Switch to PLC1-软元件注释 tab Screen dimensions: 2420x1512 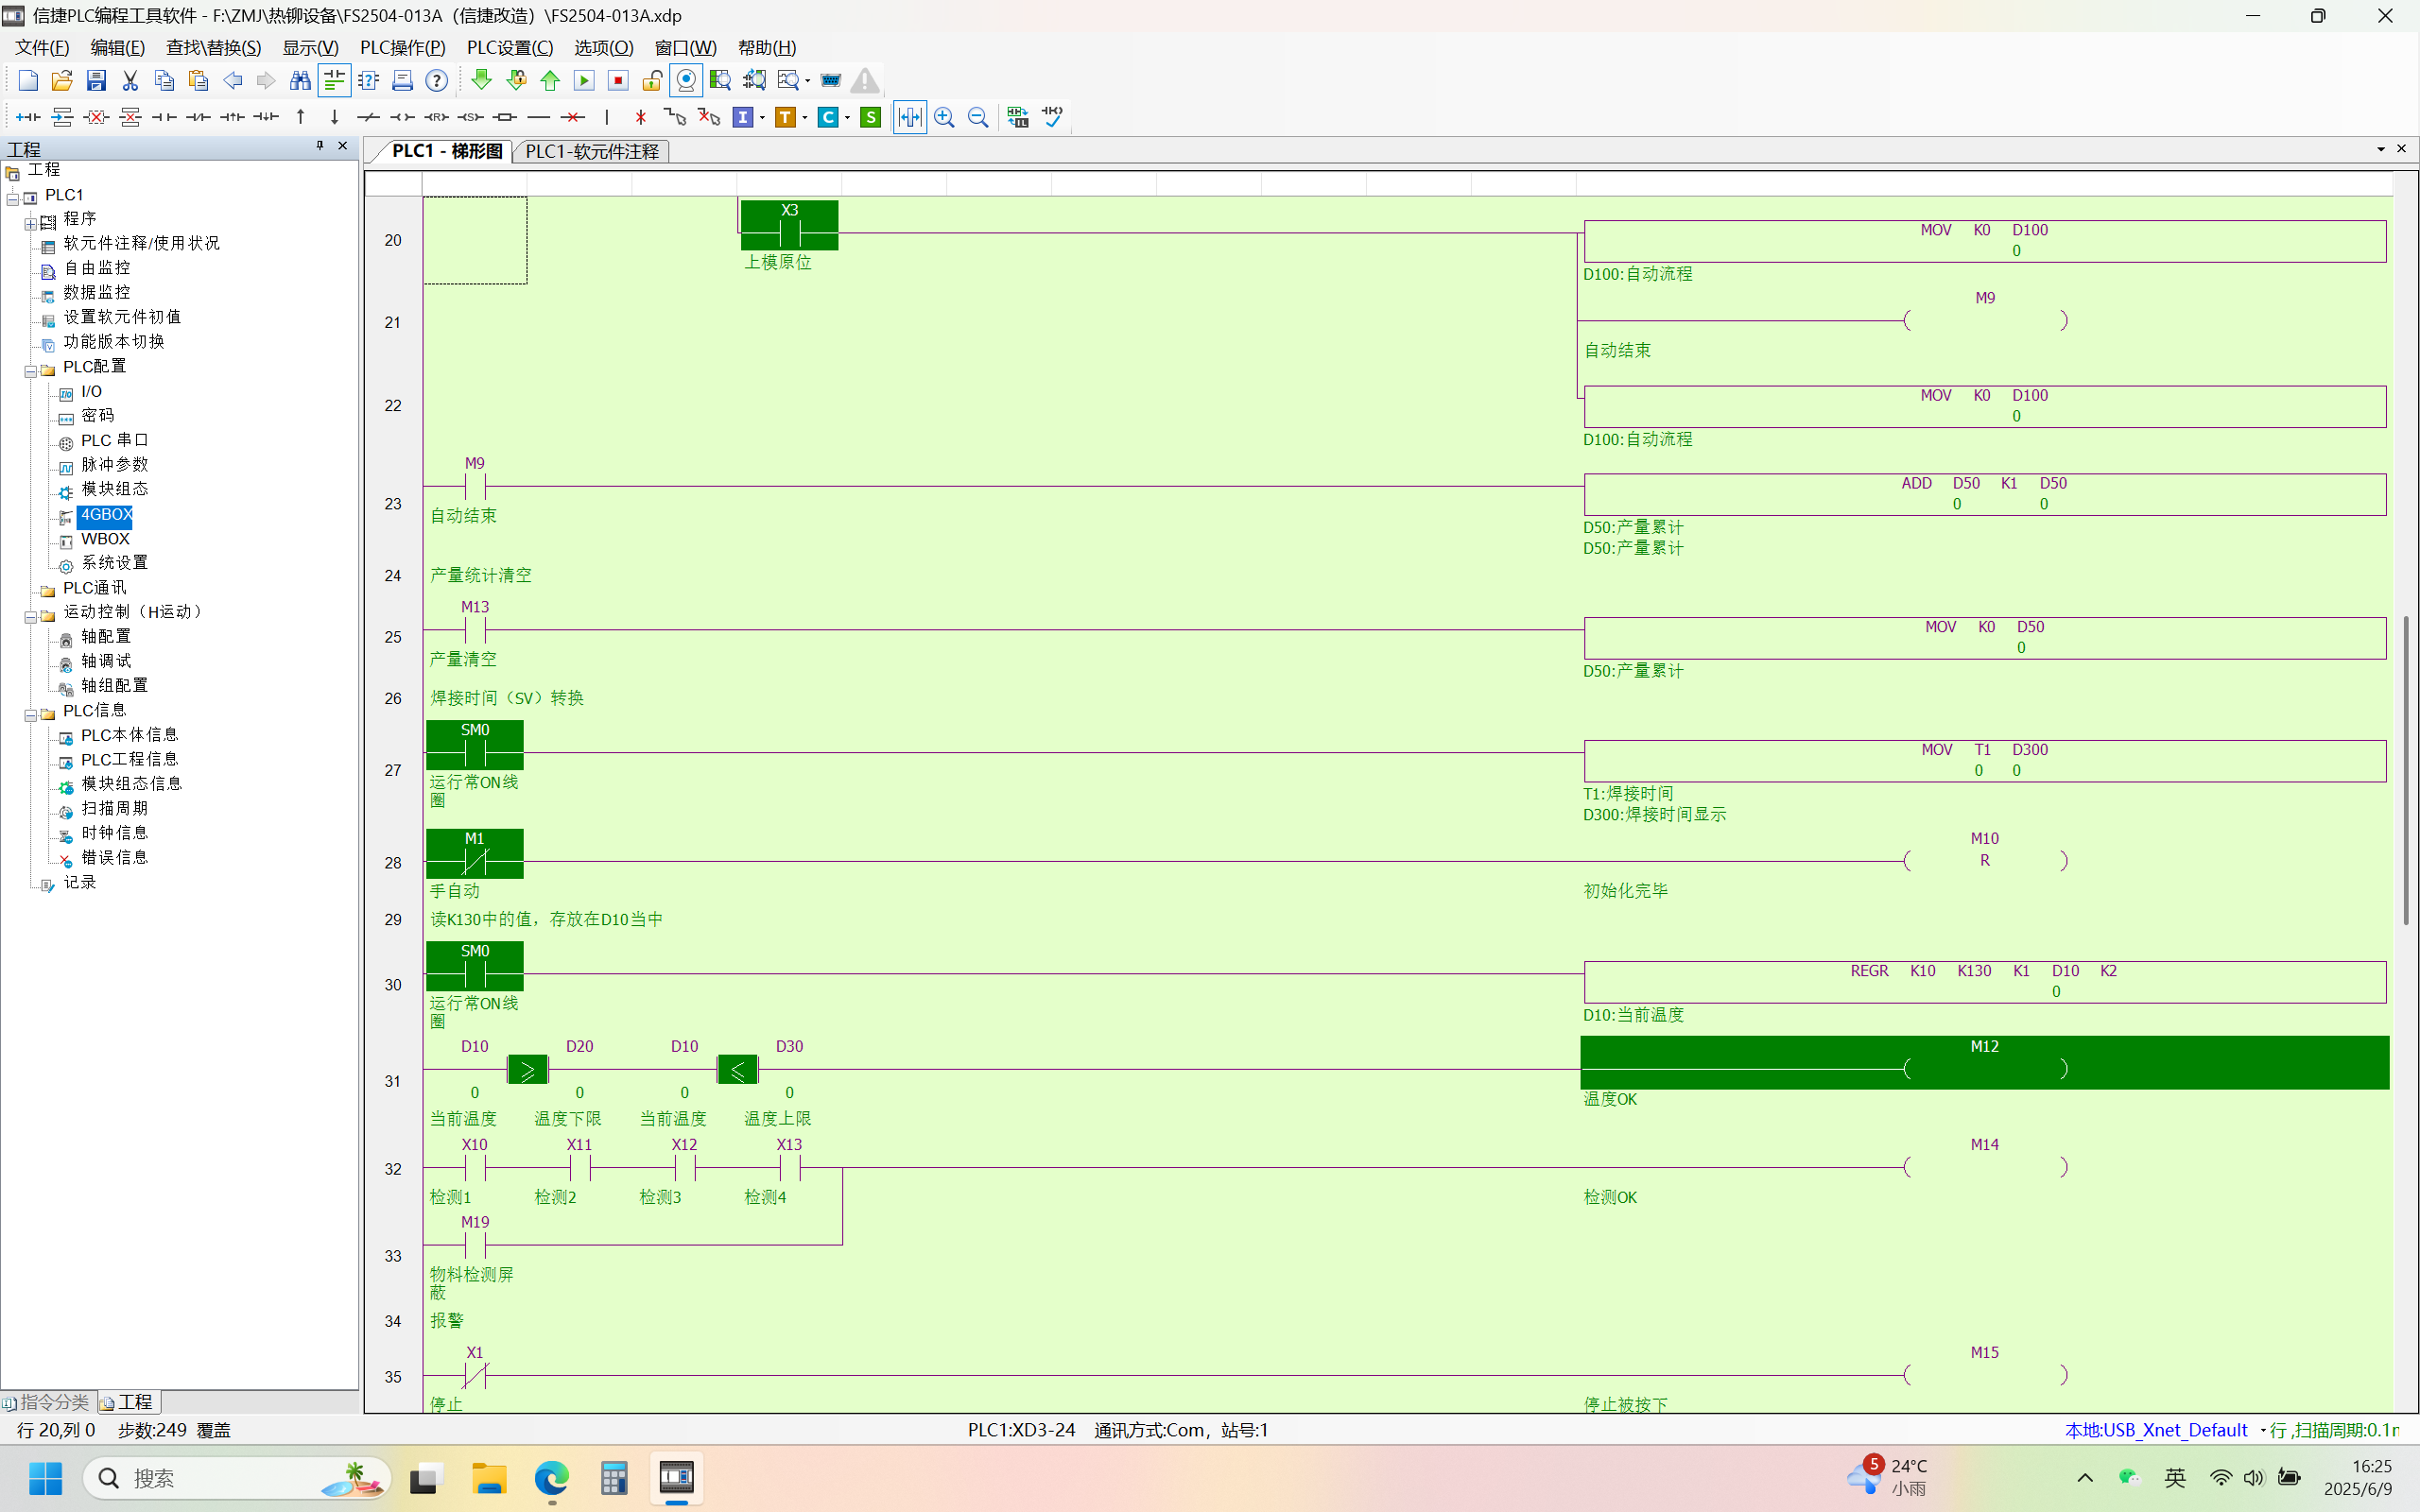click(591, 151)
